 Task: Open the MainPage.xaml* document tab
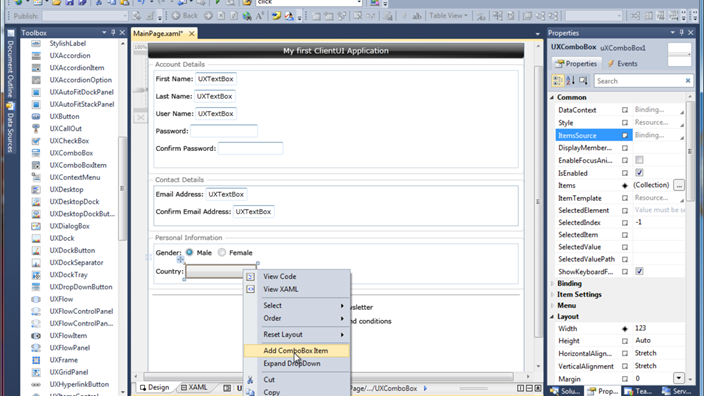pos(159,33)
